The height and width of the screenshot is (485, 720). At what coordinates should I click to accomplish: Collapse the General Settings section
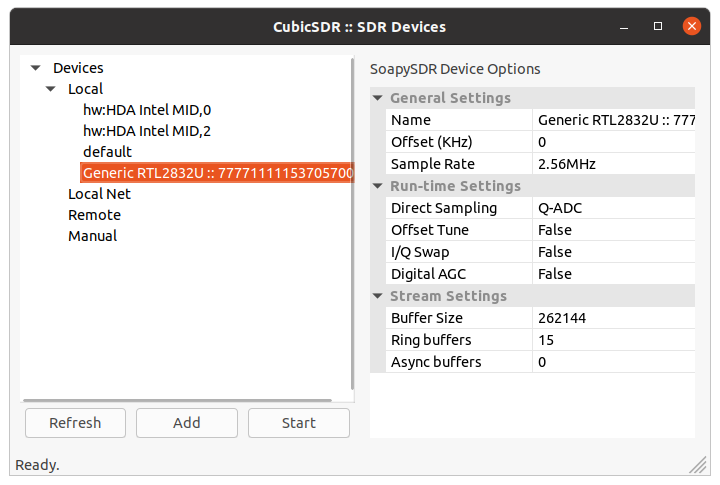coord(377,98)
